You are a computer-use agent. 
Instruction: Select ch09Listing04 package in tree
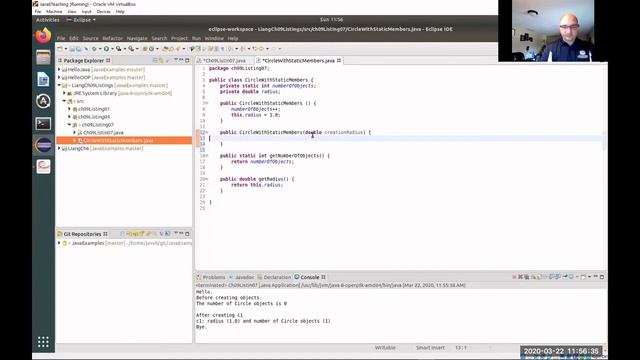[x=94, y=117]
